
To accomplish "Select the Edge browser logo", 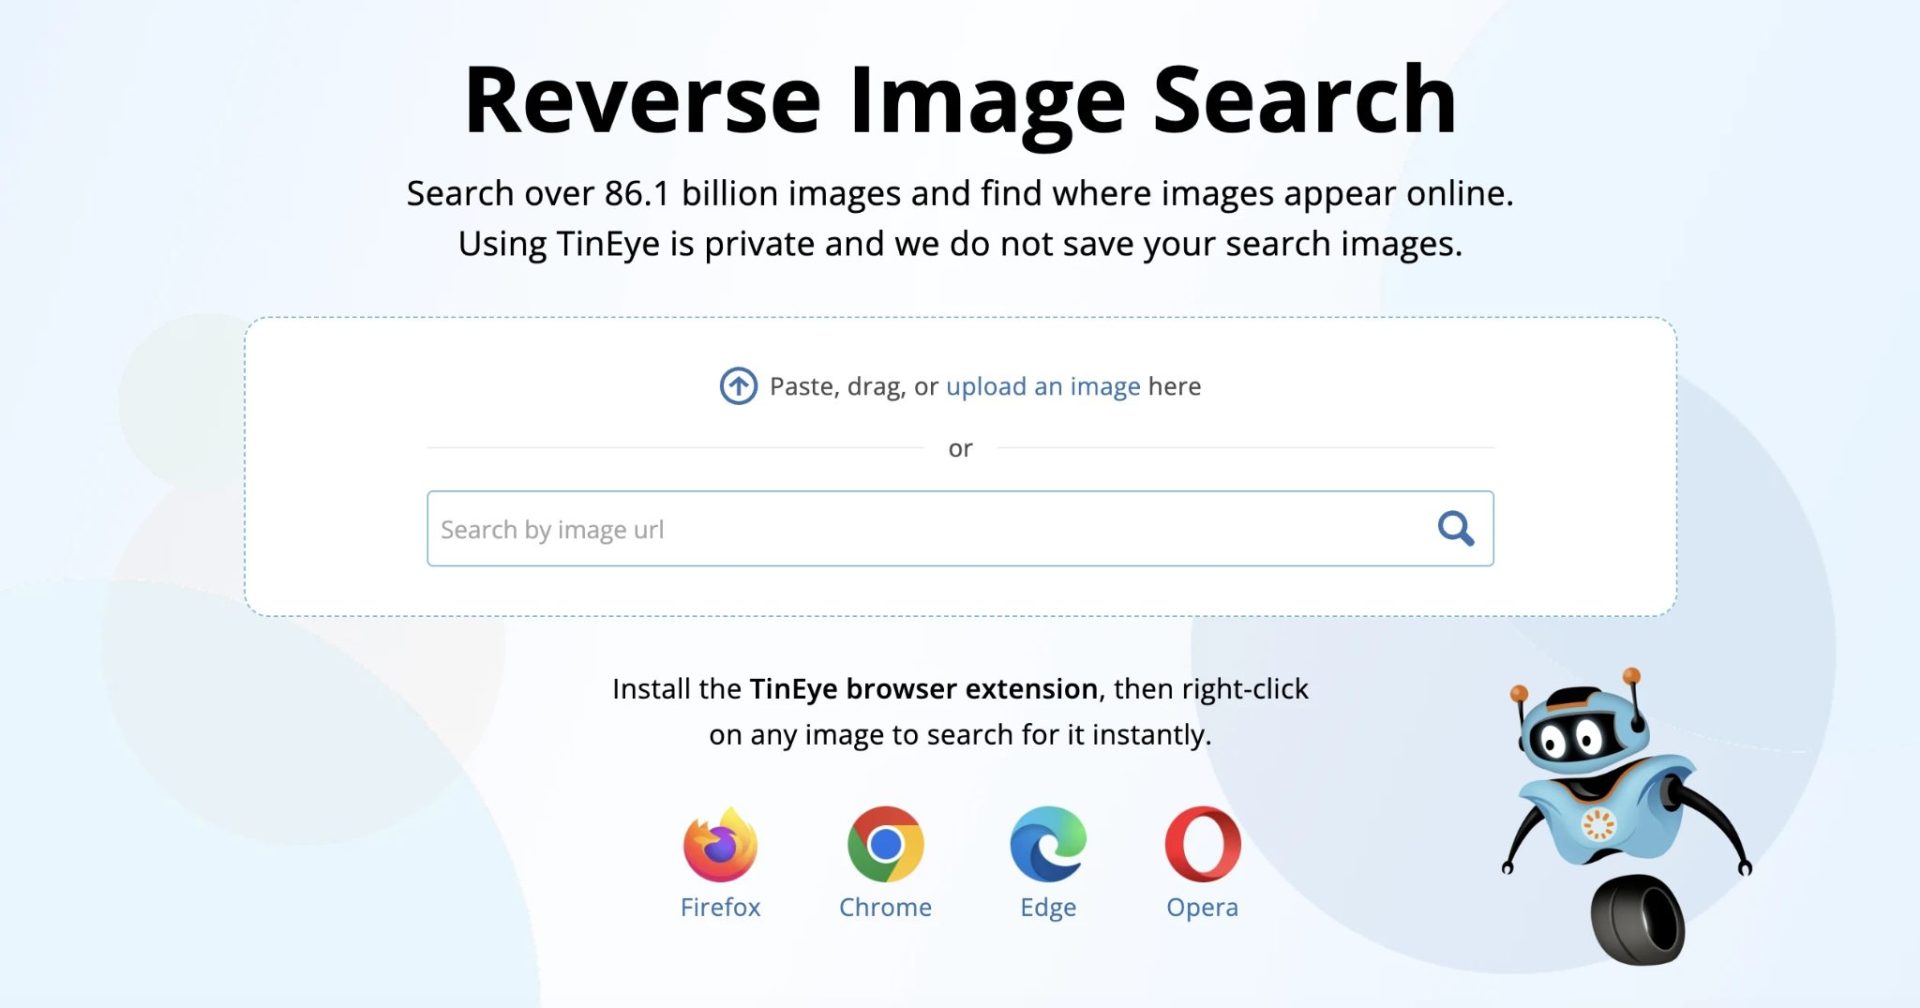I will coord(1048,845).
